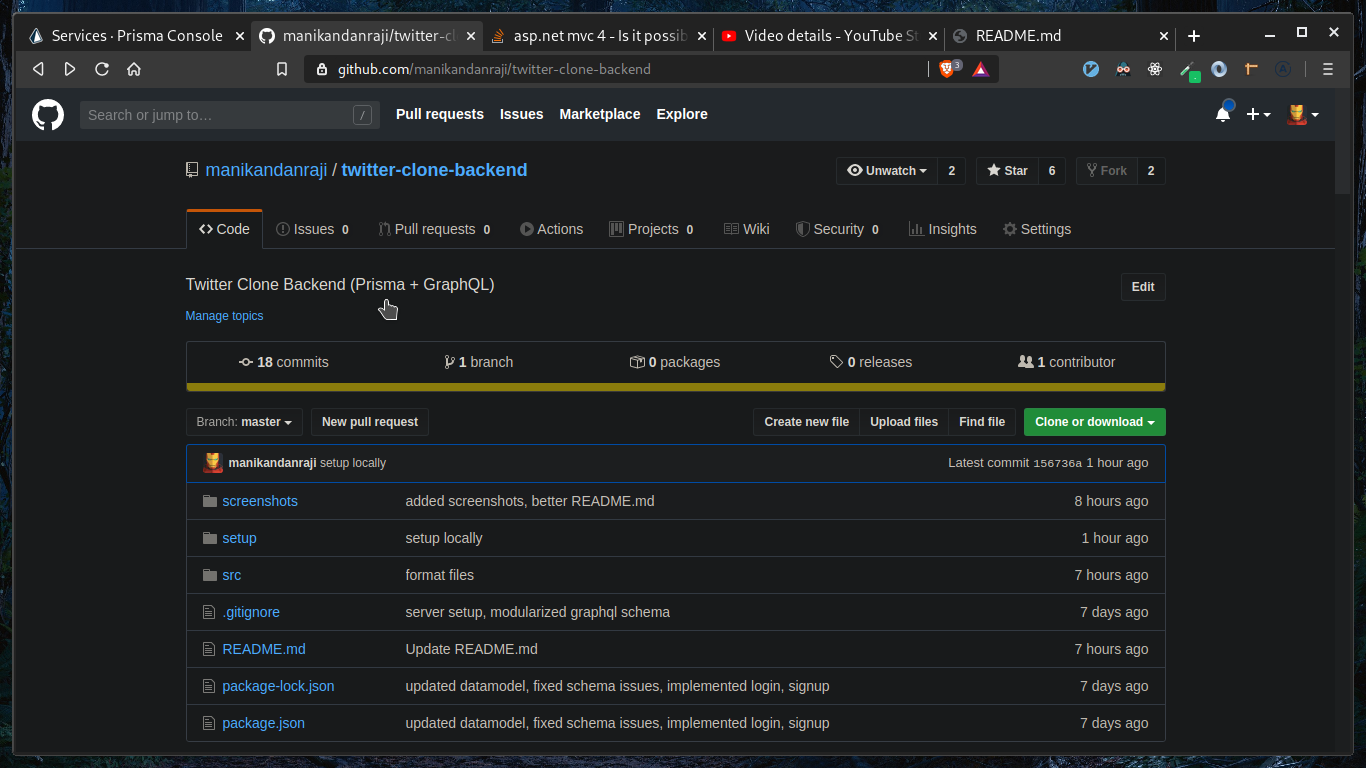Open README.md file

[x=264, y=649]
